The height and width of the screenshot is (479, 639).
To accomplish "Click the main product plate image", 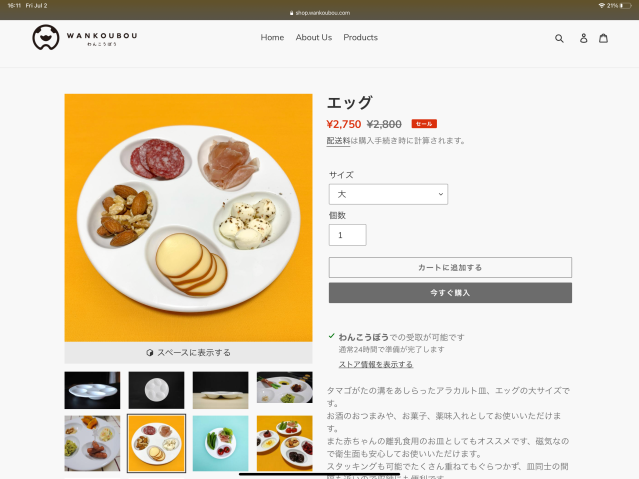I will coord(188,217).
